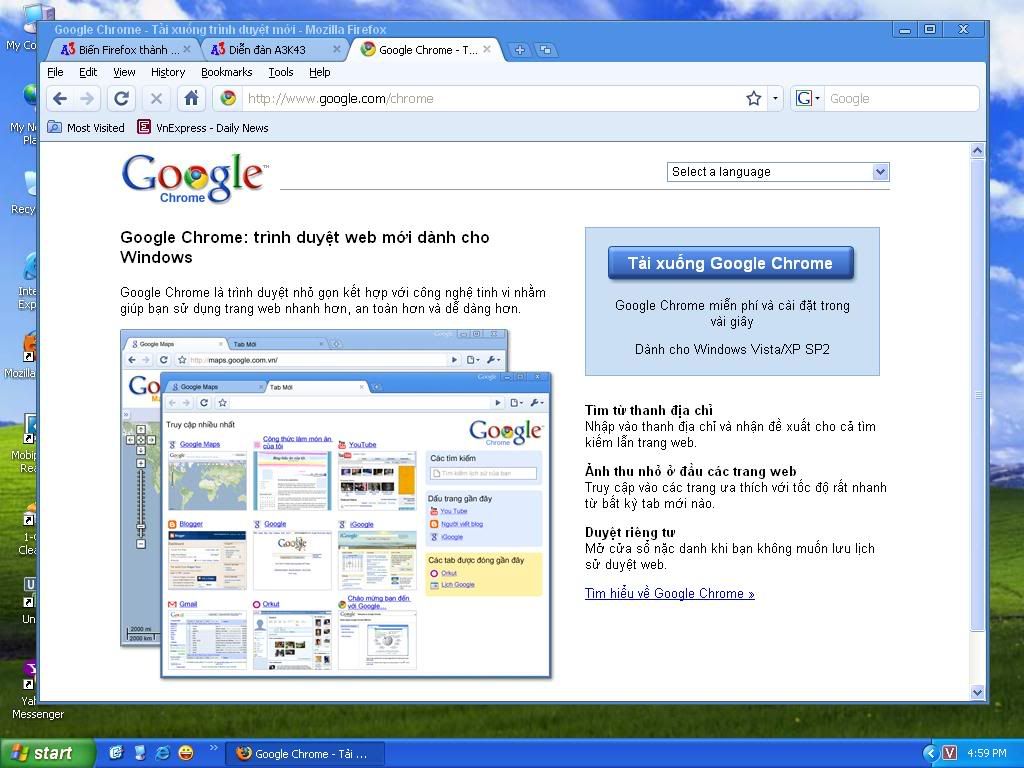Image resolution: width=1024 pixels, height=768 pixels.
Task: Open the Tools menu
Action: 281,72
